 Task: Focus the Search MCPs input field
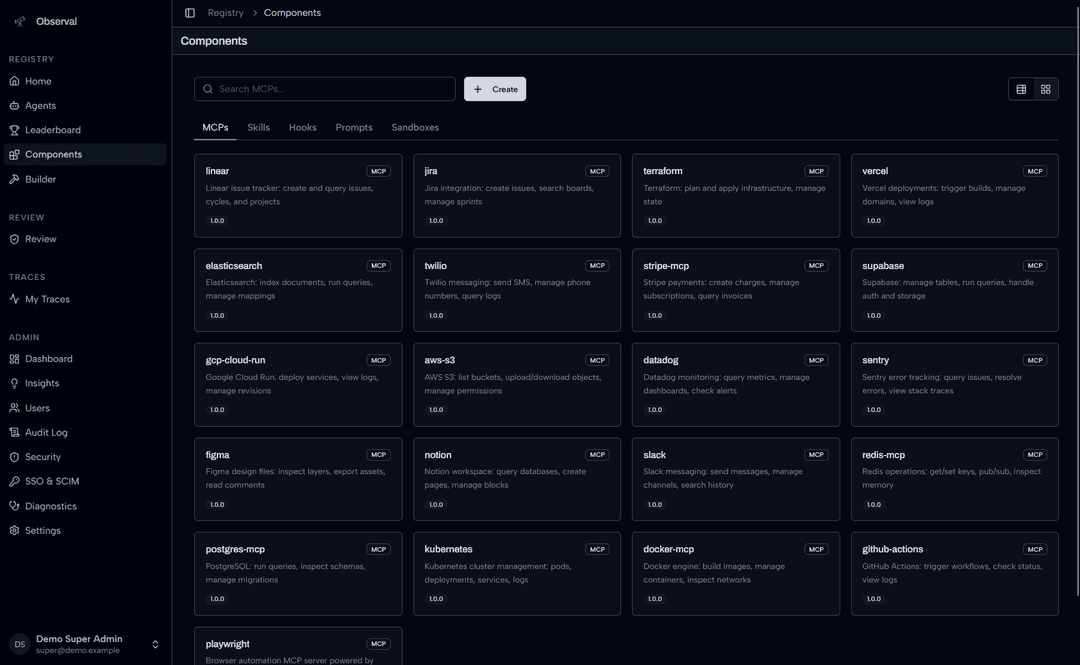click(324, 89)
